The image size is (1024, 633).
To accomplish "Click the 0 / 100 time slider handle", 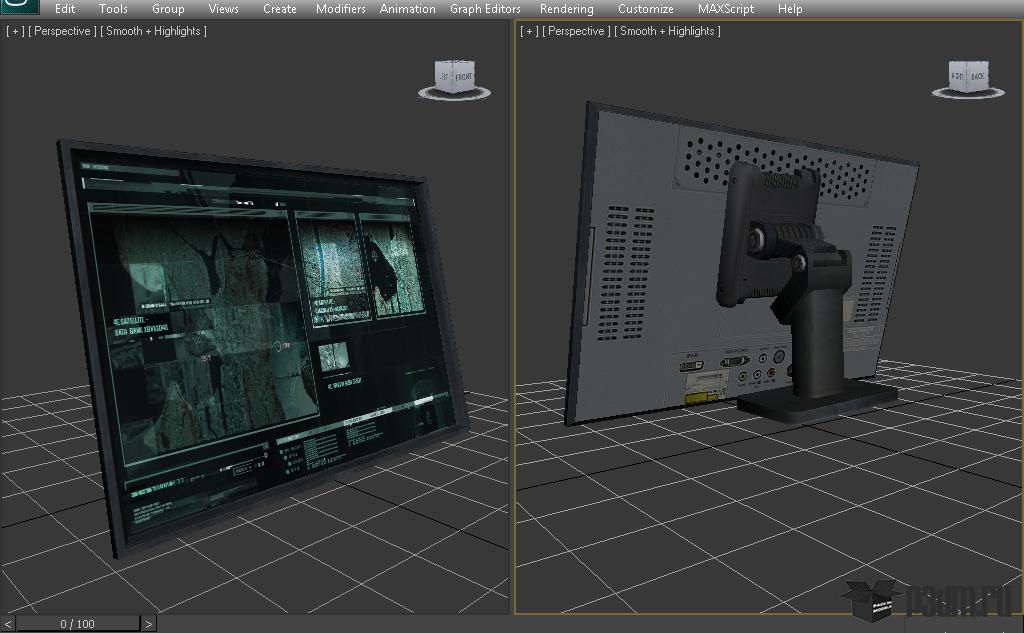I will pyautogui.click(x=77, y=624).
